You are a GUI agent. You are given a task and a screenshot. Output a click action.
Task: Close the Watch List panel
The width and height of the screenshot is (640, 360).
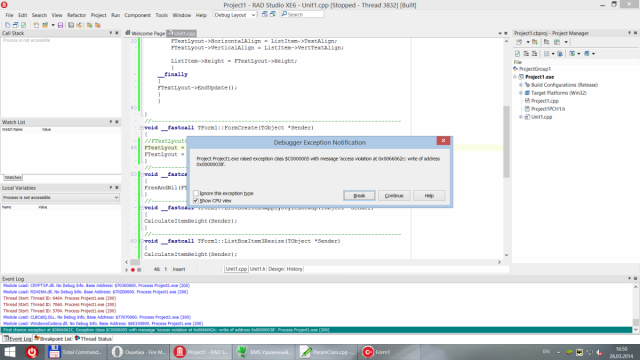[117, 122]
